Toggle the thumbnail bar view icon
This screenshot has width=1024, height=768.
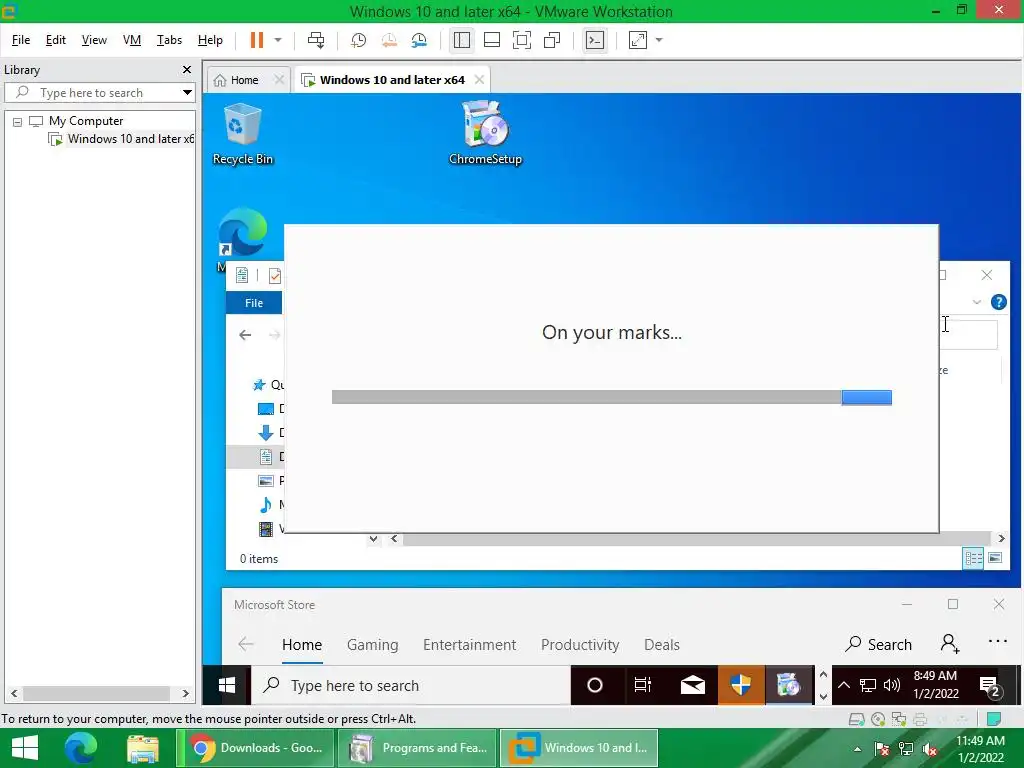tap(492, 40)
